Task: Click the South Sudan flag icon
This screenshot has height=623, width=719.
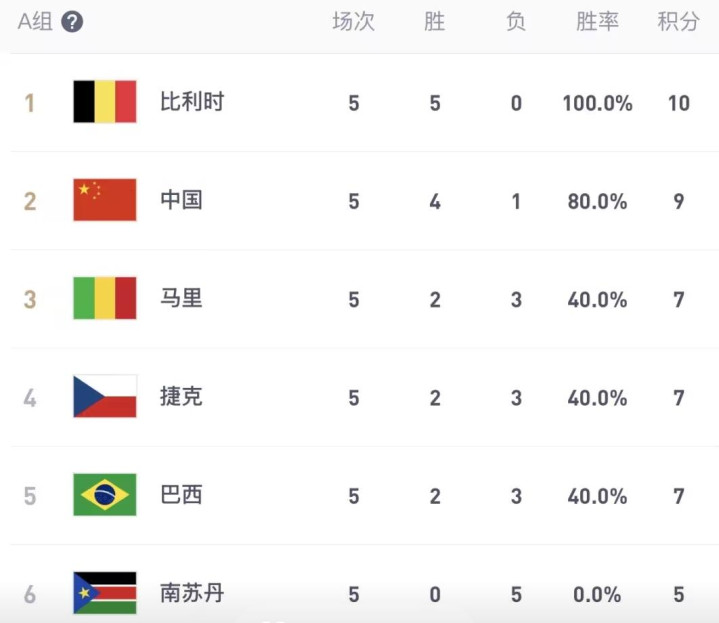Action: coord(105,593)
